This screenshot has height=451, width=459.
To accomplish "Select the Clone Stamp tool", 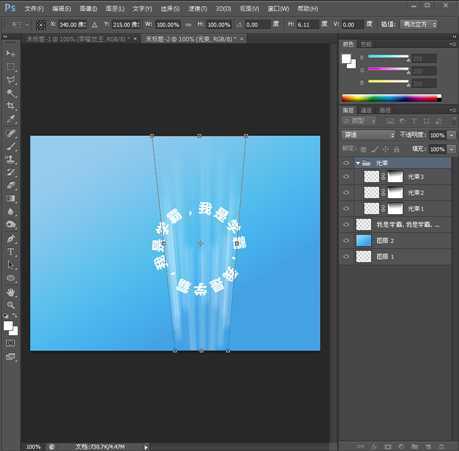I will (x=11, y=159).
